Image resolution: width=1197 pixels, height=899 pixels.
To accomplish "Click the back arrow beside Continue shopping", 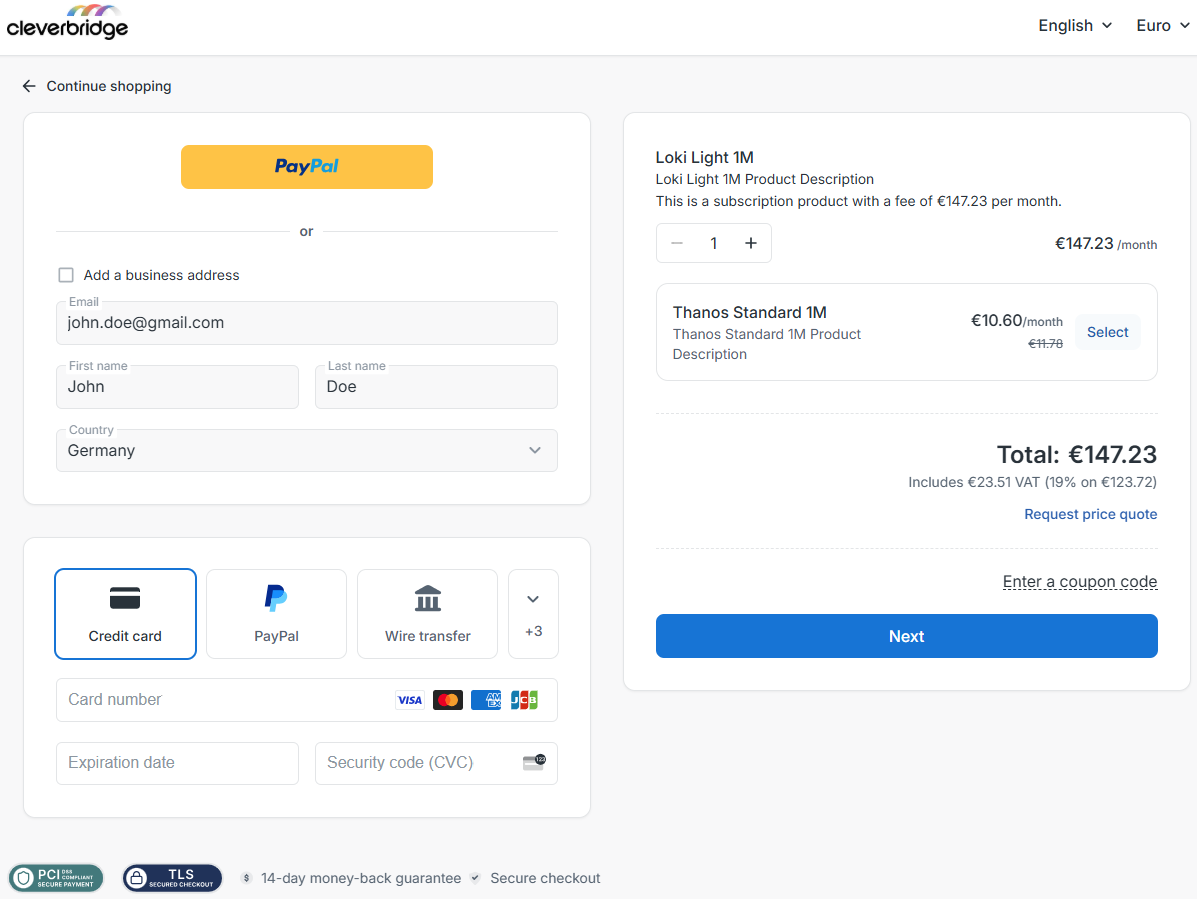I will pos(29,86).
